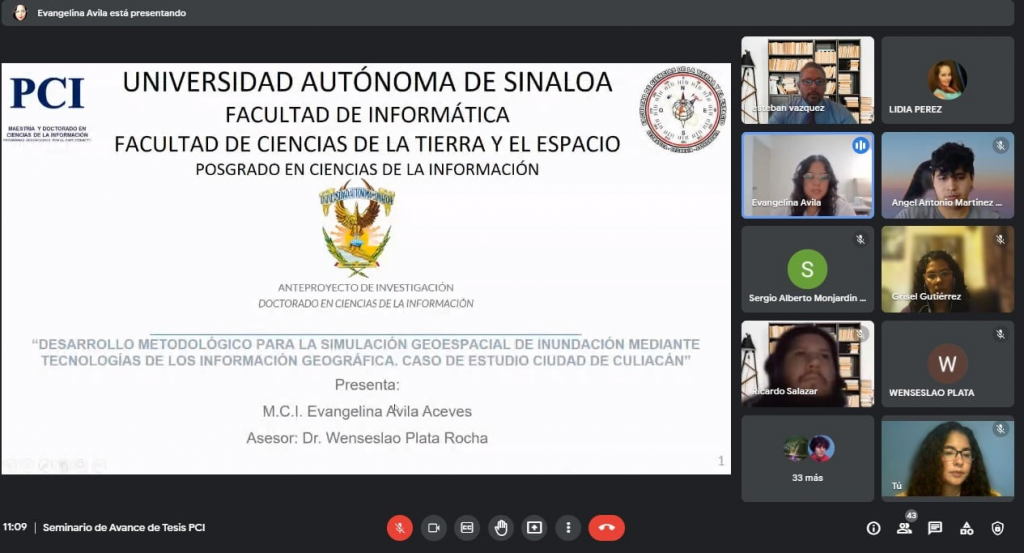Click the present now screen-share icon
The image size is (1024, 553).
[x=534, y=528]
